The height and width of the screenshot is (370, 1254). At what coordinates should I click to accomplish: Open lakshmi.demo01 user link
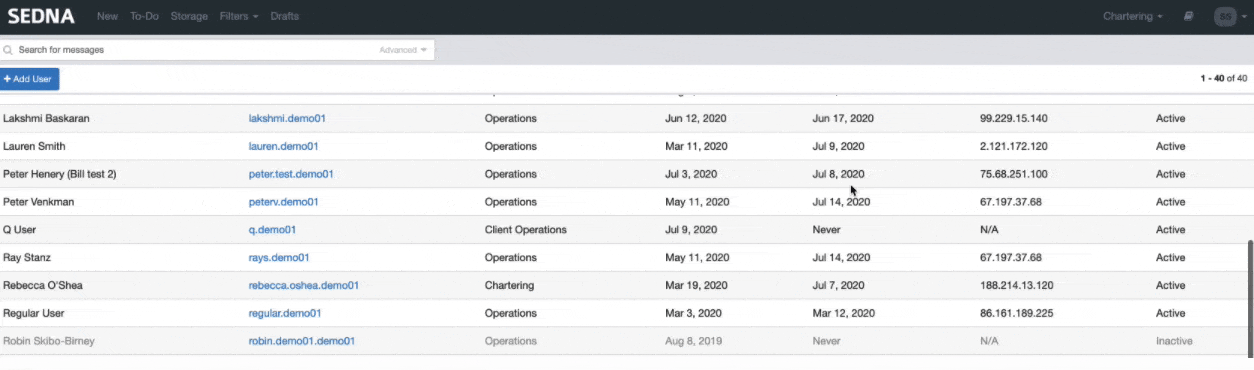pyautogui.click(x=287, y=118)
